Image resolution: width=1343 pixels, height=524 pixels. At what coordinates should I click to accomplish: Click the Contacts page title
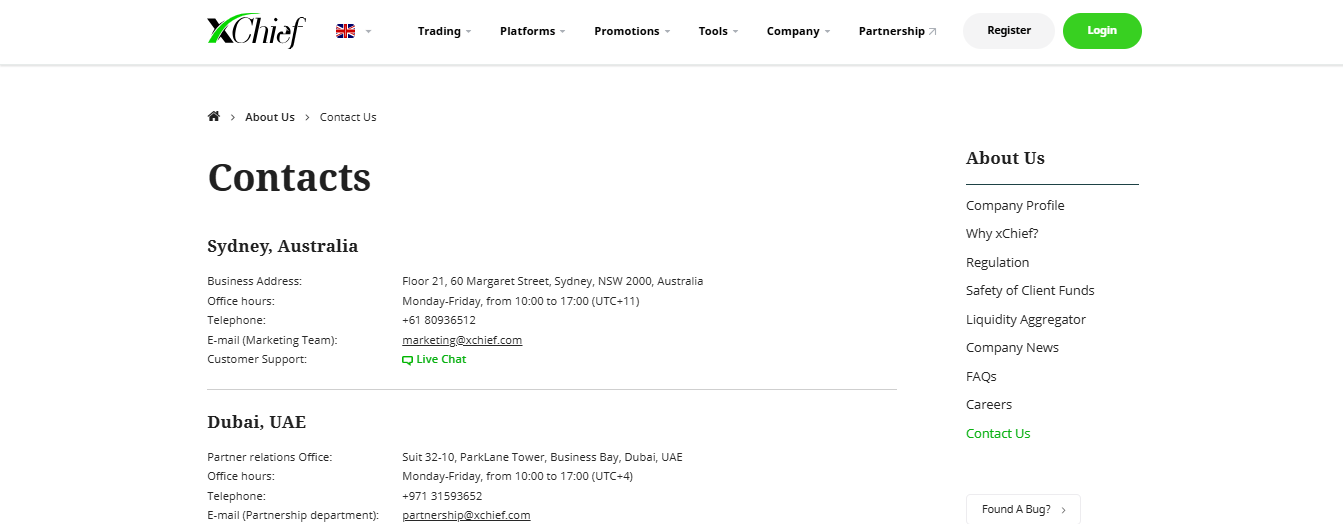pos(289,177)
